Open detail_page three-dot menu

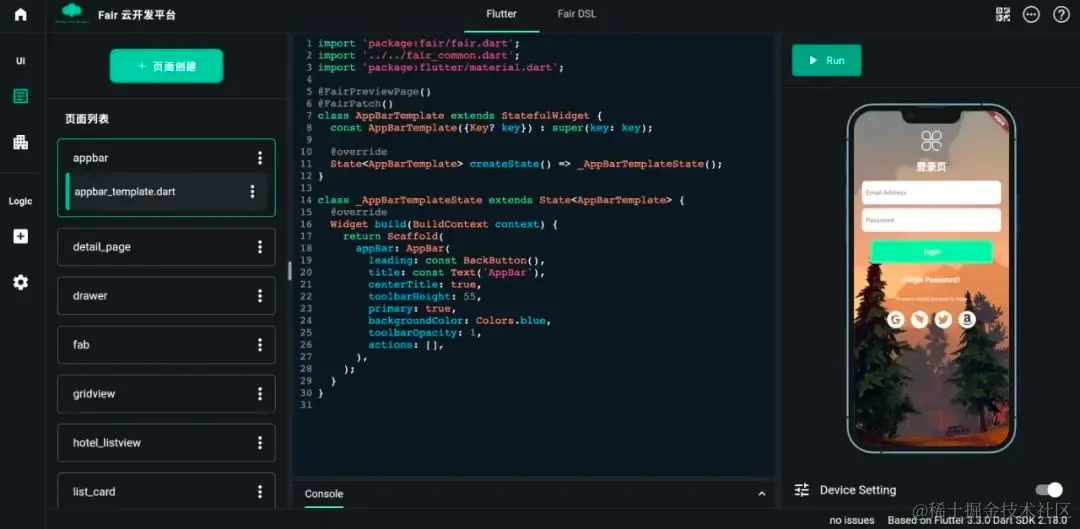[x=260, y=247]
